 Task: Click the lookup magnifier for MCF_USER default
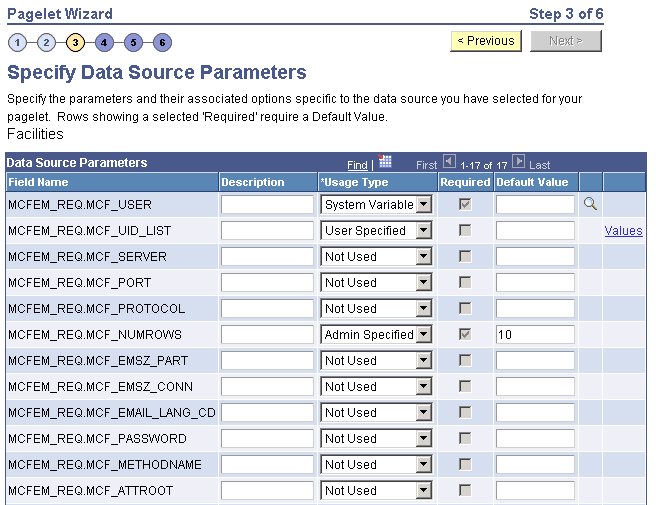click(x=590, y=204)
